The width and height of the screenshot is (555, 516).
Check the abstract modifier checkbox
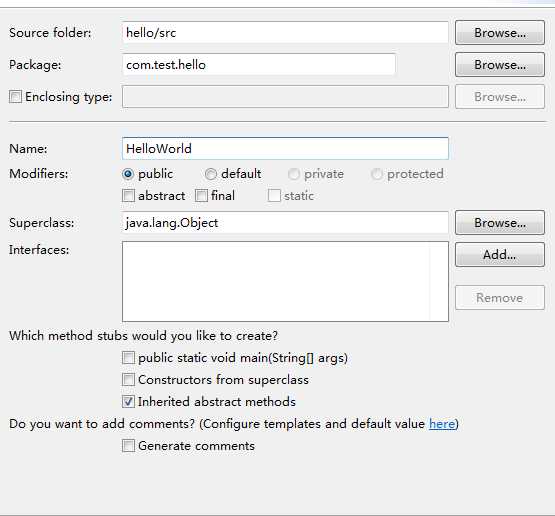click(128, 195)
